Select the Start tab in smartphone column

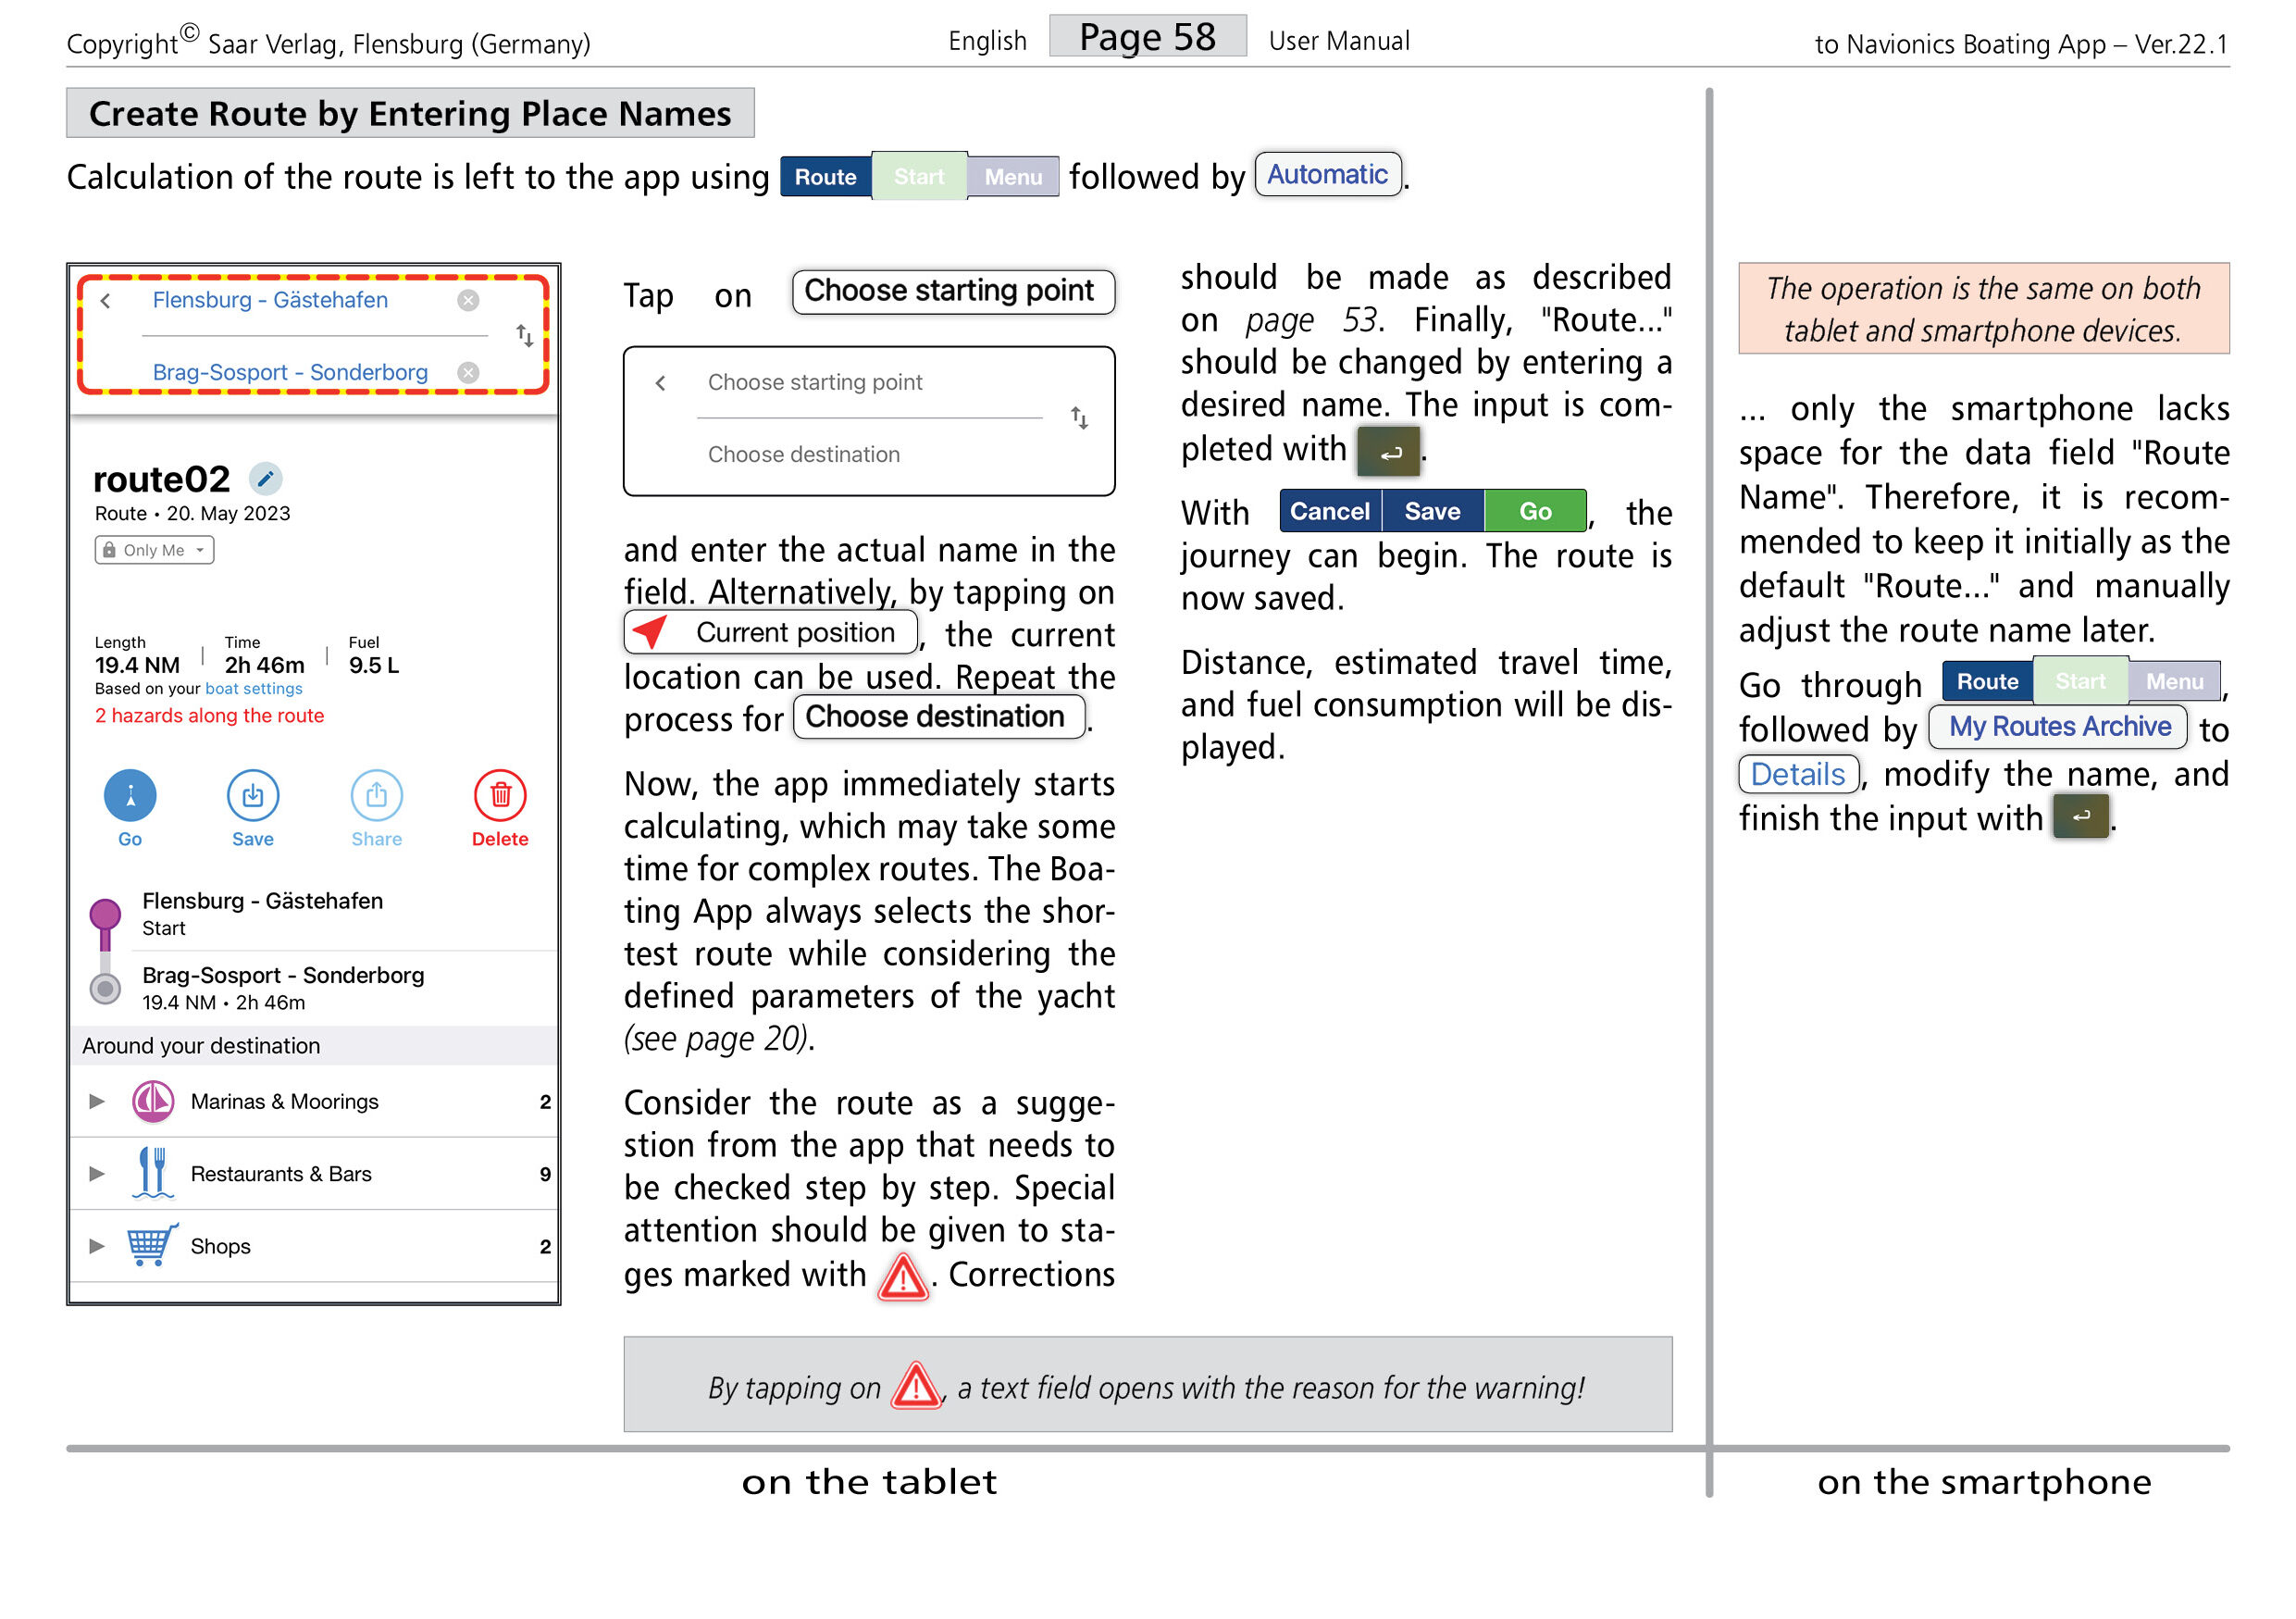(x=2081, y=681)
